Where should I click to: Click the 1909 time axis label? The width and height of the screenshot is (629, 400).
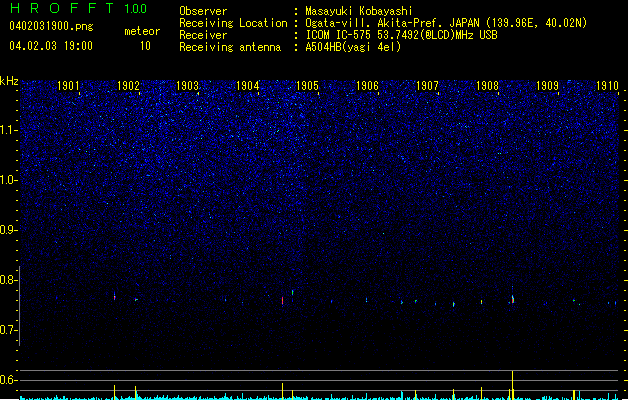click(x=547, y=85)
